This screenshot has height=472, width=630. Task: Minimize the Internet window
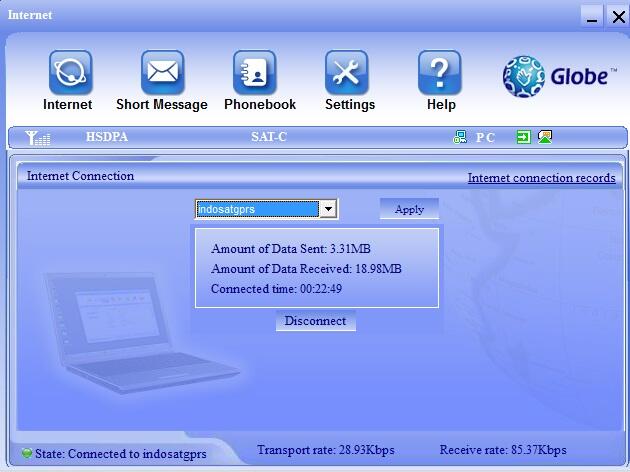[x=591, y=17]
